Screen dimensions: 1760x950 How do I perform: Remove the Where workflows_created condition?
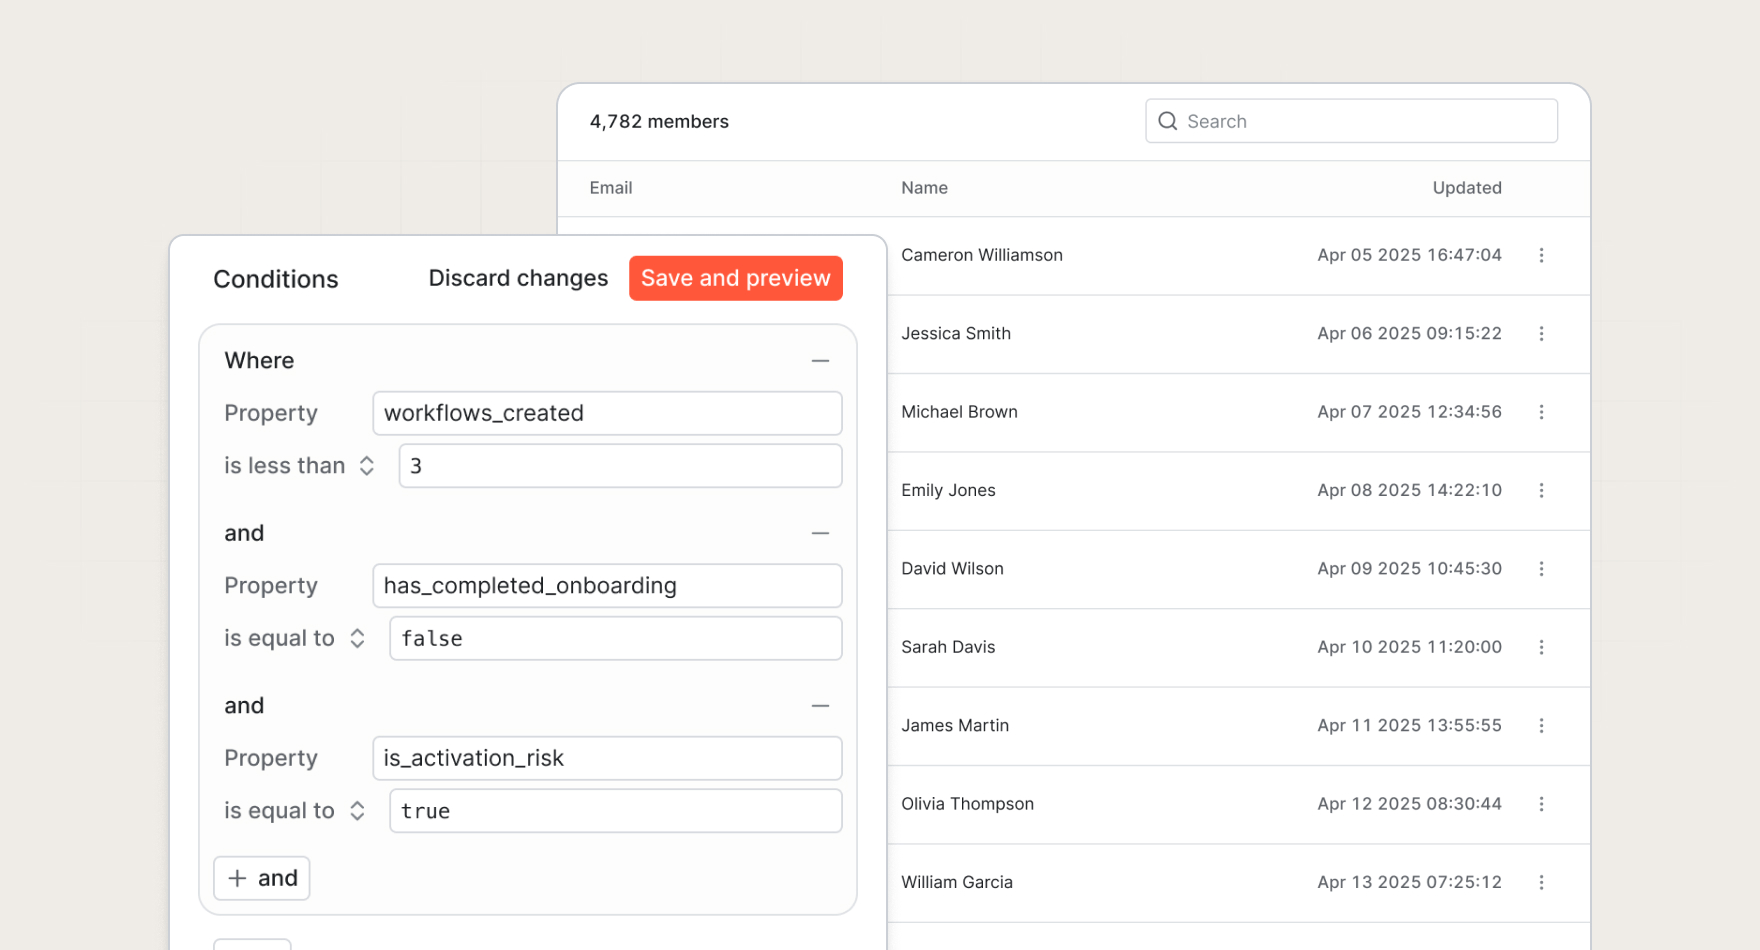coord(820,361)
